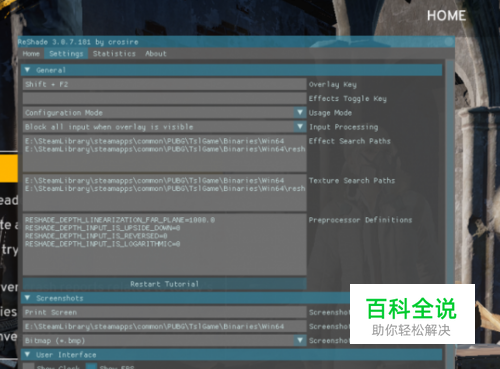Click the Restart Tutorial button

165,284
